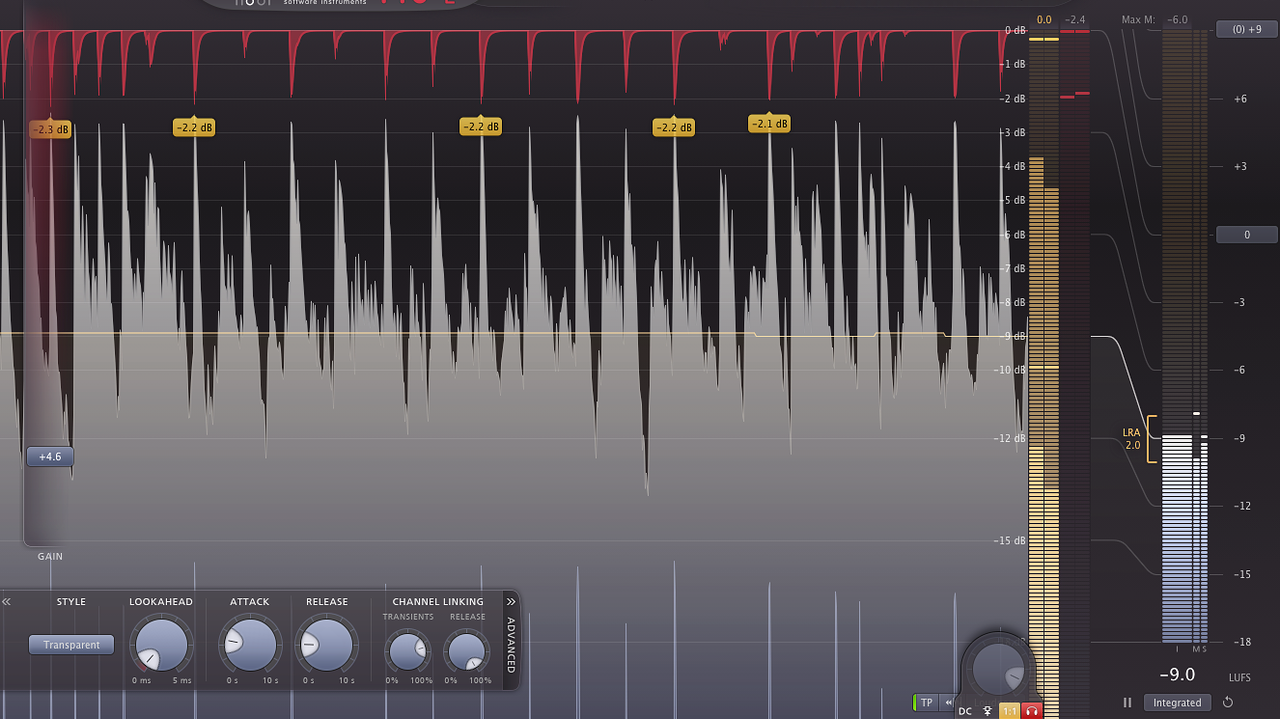Image resolution: width=1280 pixels, height=719 pixels.
Task: Click the +4.6 gain value label
Action: click(x=50, y=456)
